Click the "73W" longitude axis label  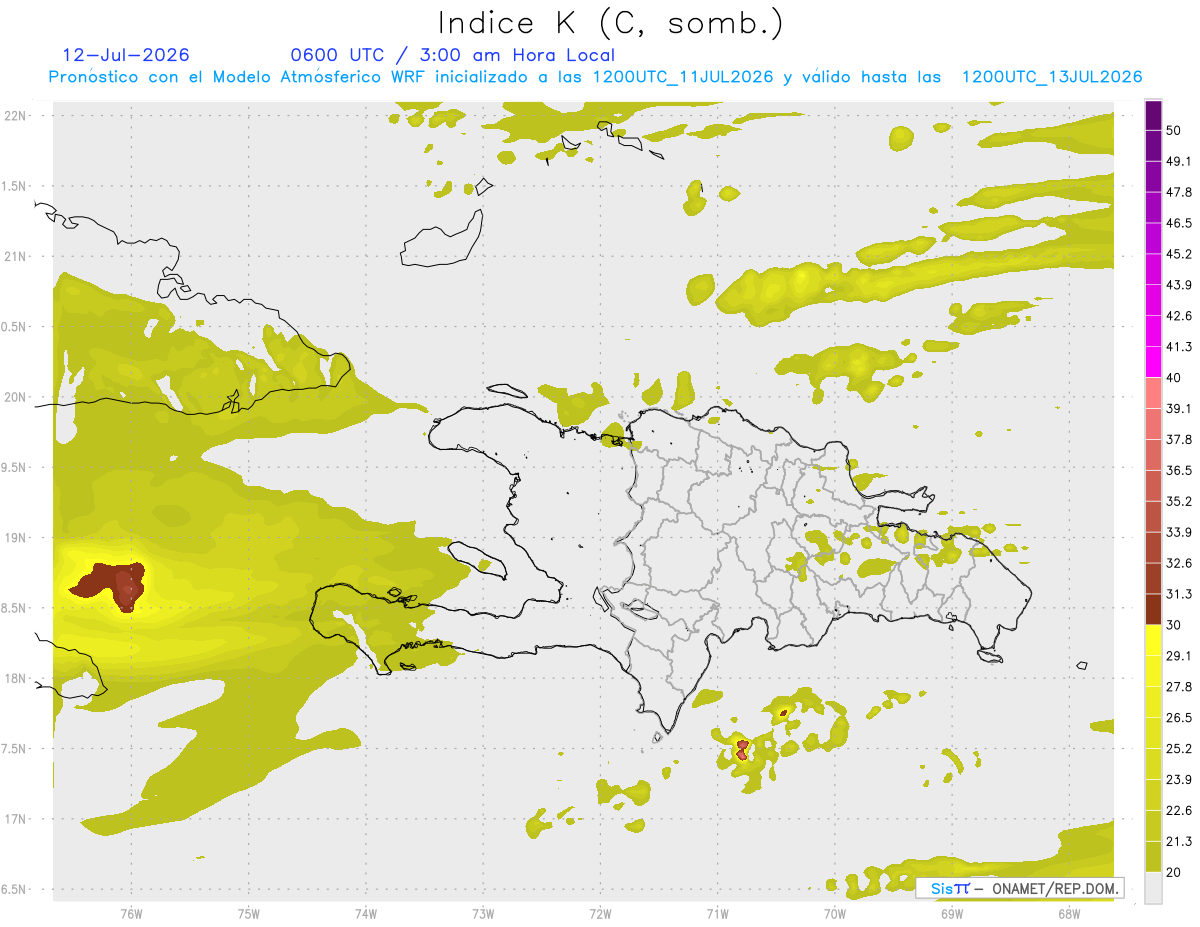coord(483,913)
